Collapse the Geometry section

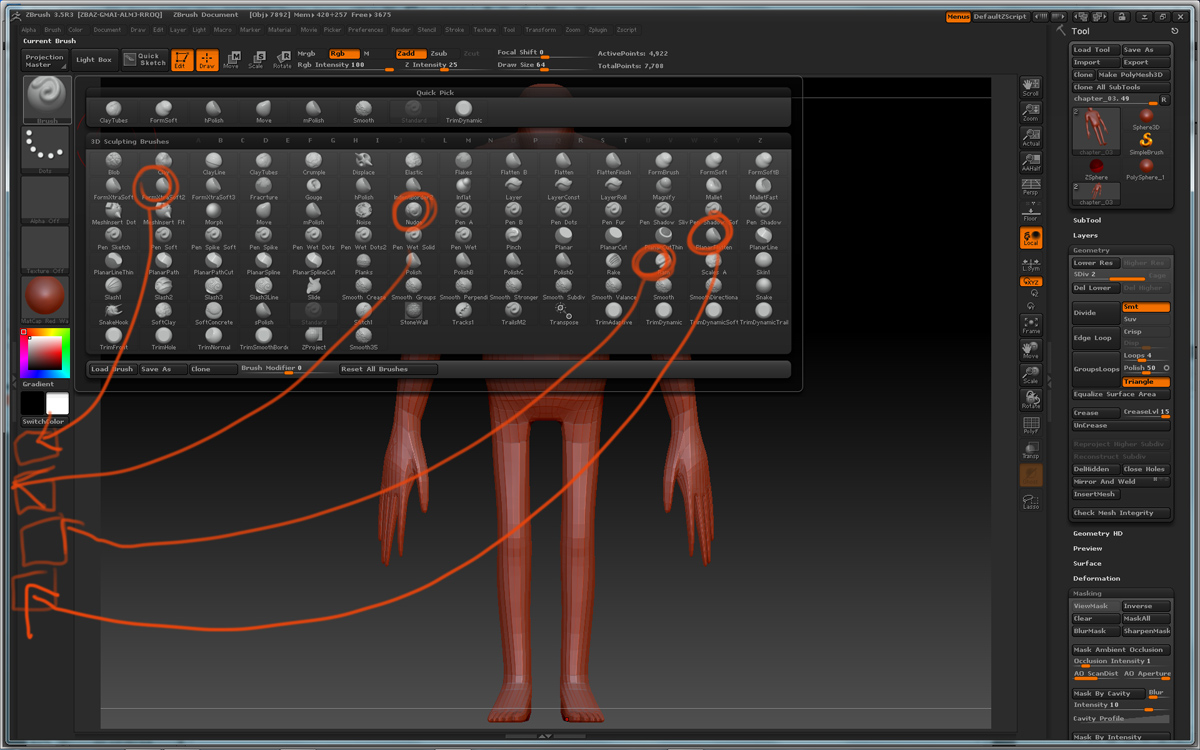1091,250
